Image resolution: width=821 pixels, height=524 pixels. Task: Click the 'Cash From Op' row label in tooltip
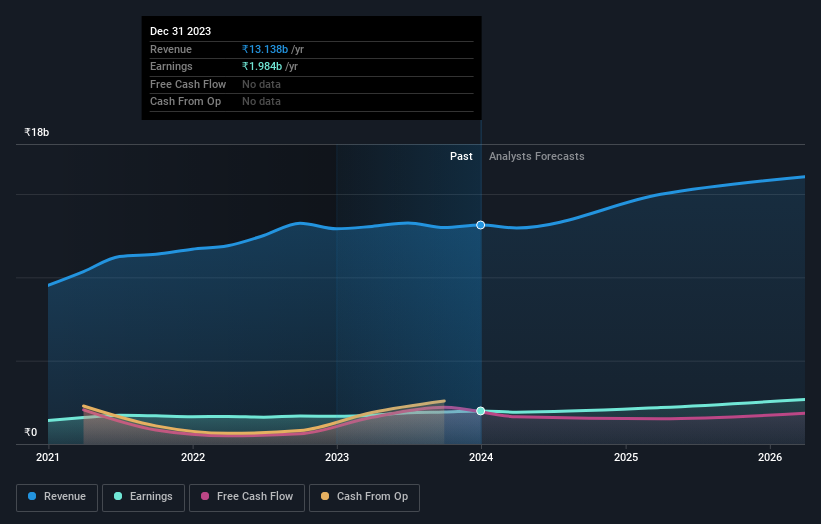185,102
